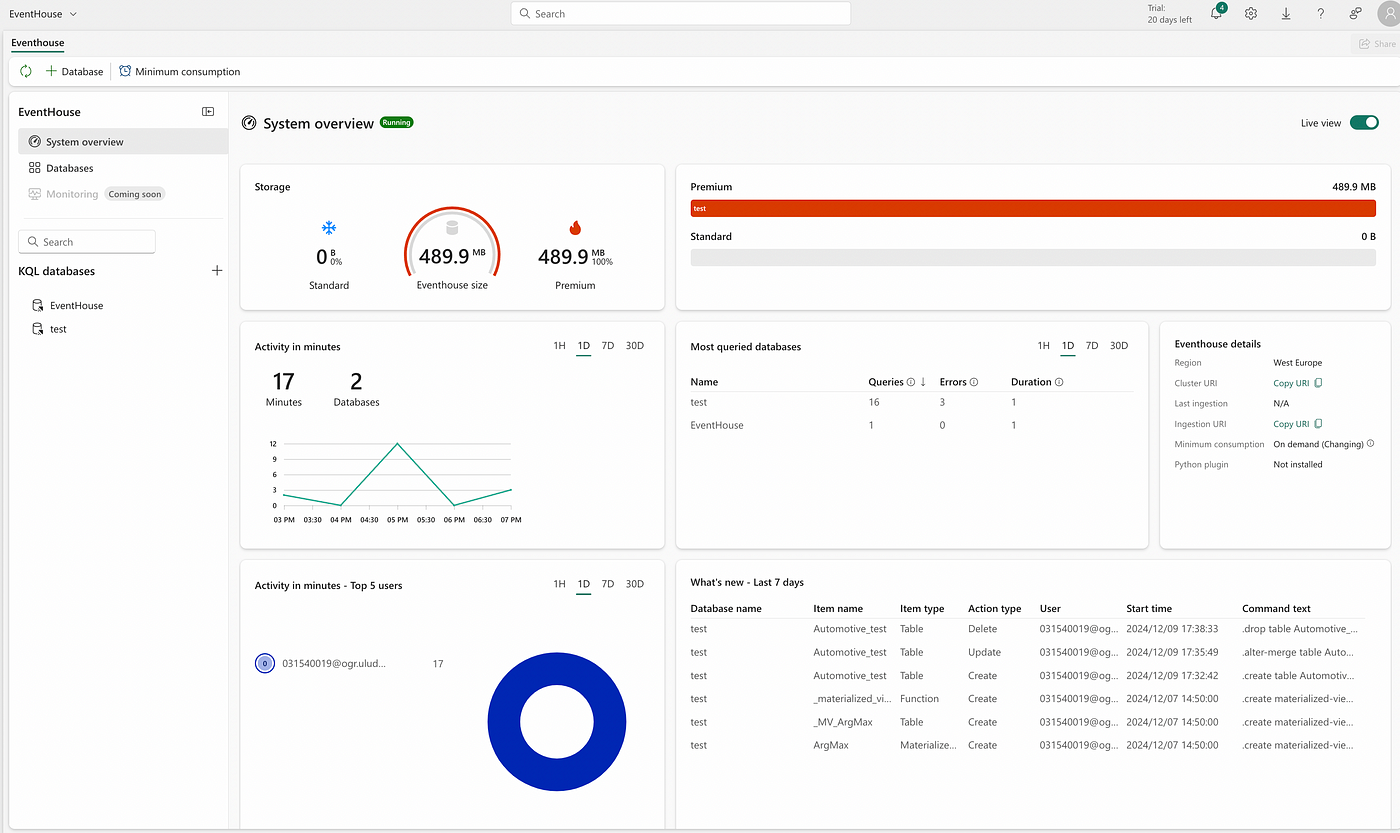This screenshot has width=1400, height=833.
Task: Set Top 5 users range to 1D
Action: tap(584, 584)
